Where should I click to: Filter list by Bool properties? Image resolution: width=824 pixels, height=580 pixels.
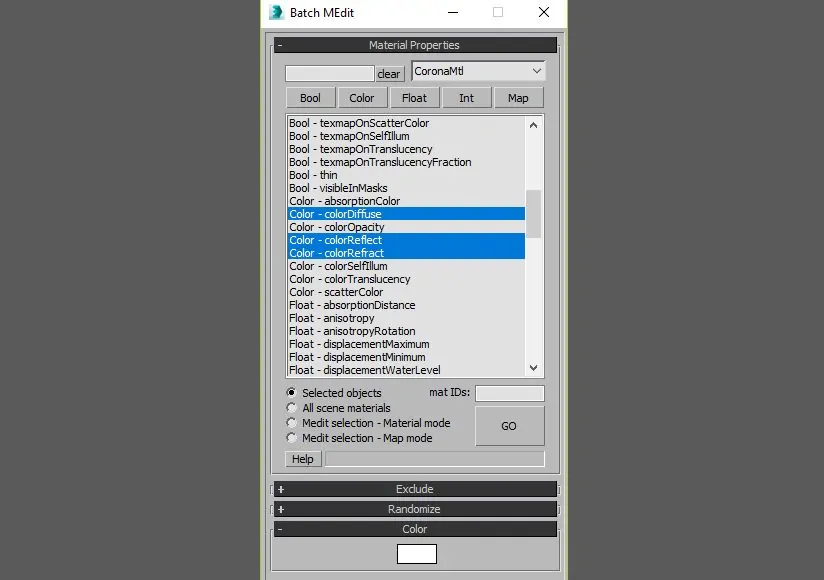(x=310, y=98)
